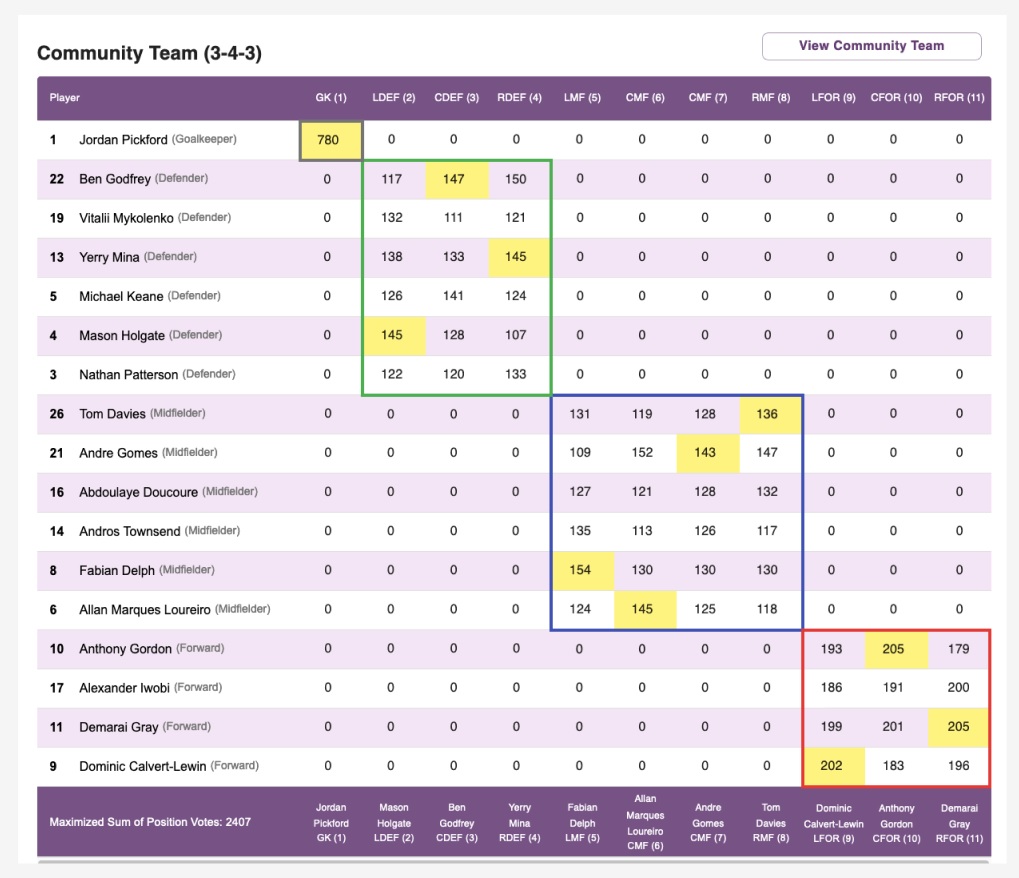
Task: Select the "Vitalii Mykolenko" player name
Action: 126,218
